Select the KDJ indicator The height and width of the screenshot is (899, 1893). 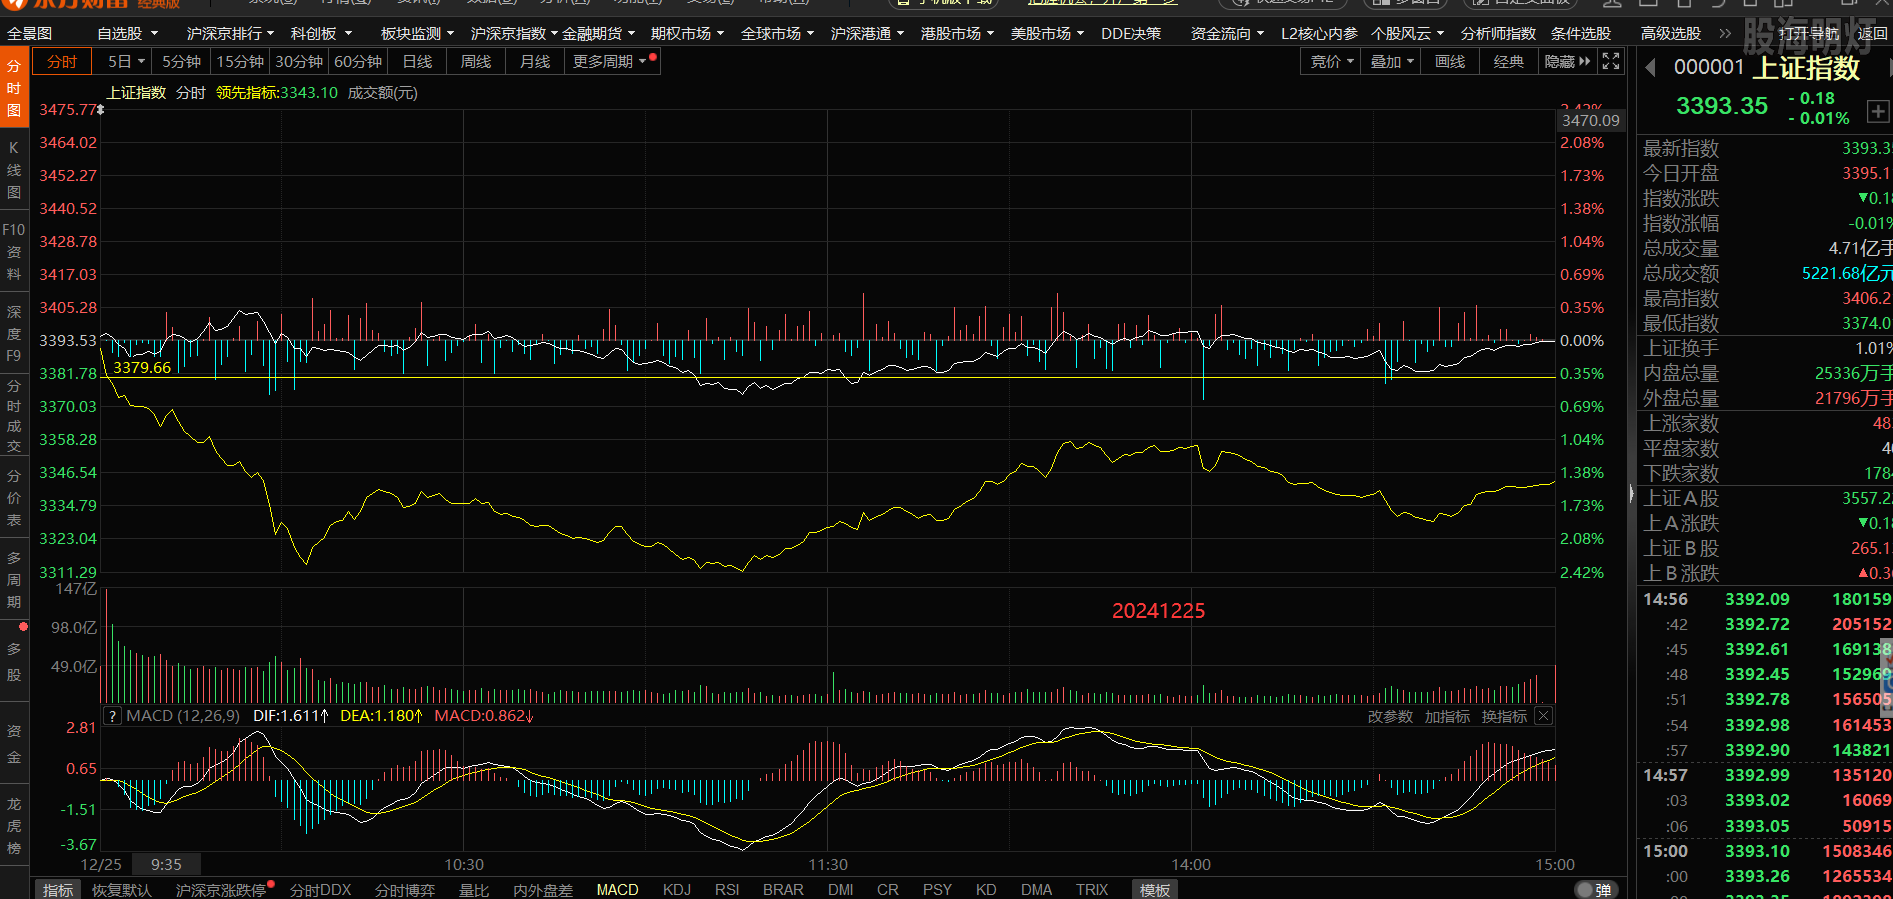pyautogui.click(x=677, y=890)
